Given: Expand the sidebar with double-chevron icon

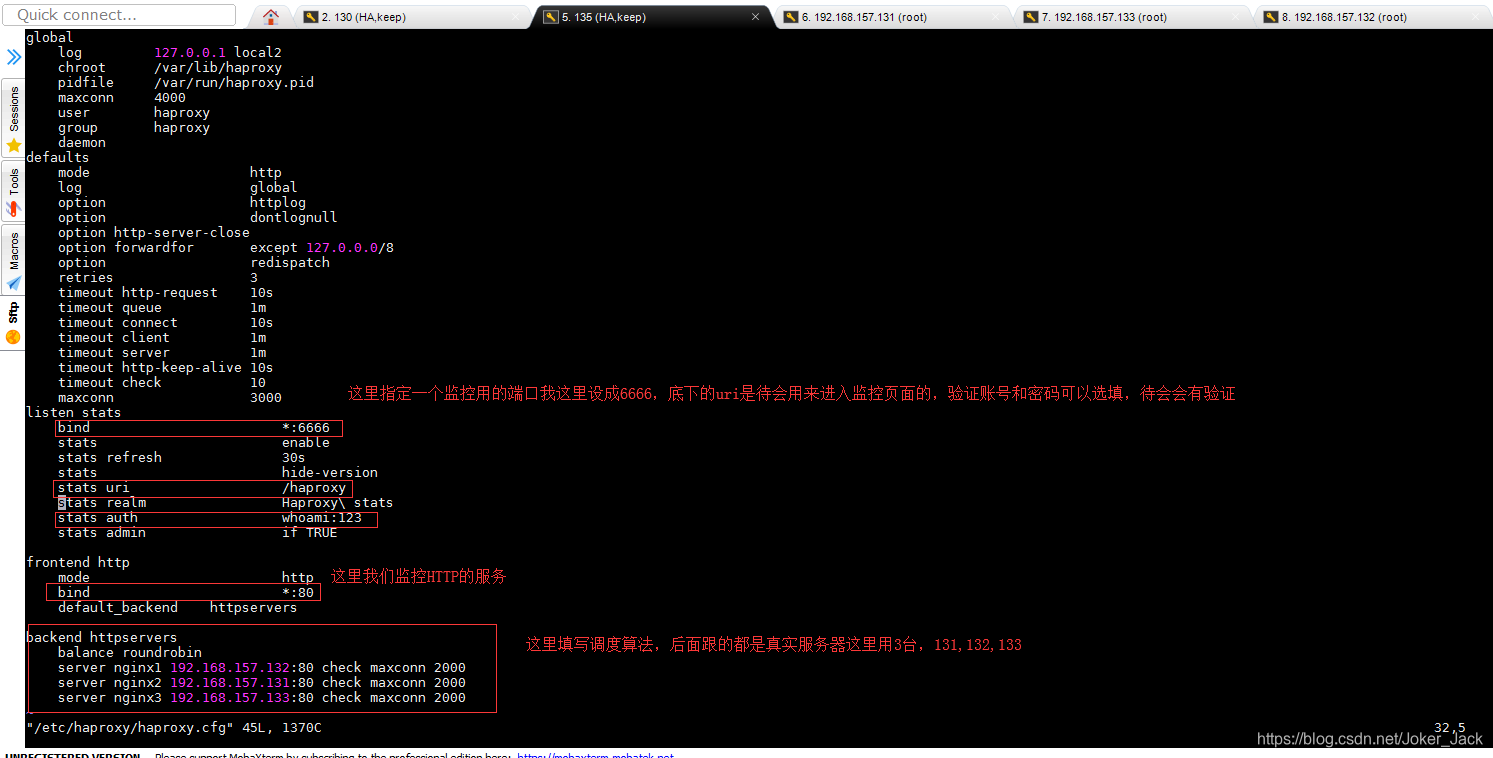Looking at the screenshot, I should 13,57.
